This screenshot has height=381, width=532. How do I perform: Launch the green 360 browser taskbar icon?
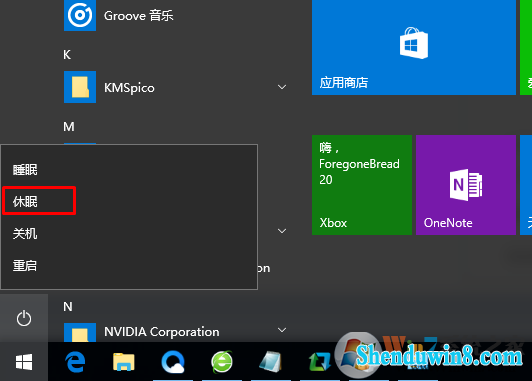(222, 362)
